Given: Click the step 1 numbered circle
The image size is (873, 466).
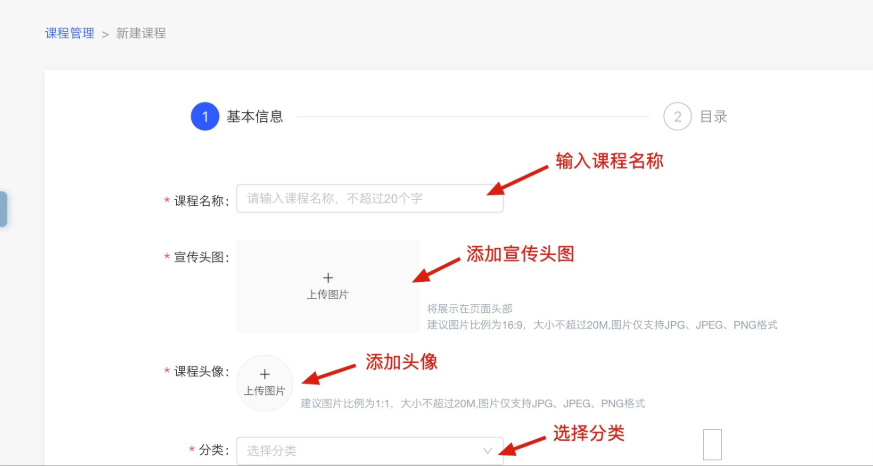Looking at the screenshot, I should click(x=205, y=117).
